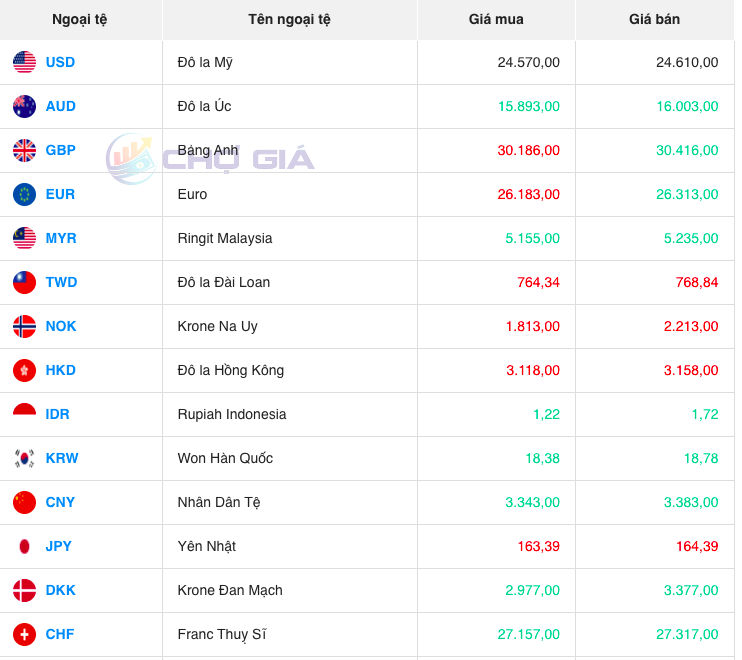This screenshot has width=742, height=660.
Task: Click the Norwegian flag beside NOK
Action: (24, 326)
